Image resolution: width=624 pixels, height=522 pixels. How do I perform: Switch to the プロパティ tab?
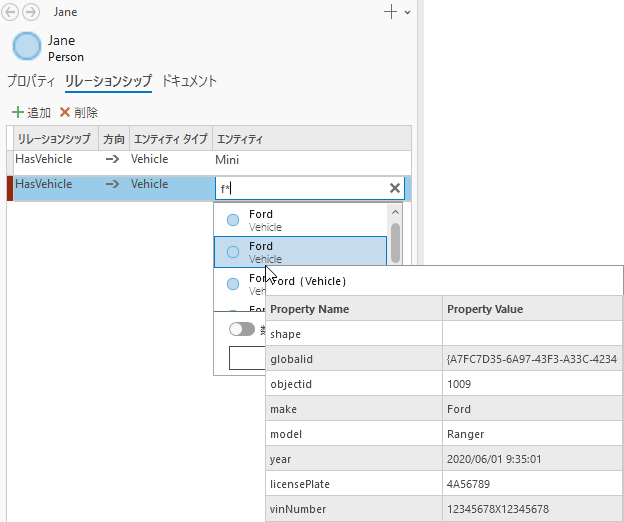click(x=31, y=81)
